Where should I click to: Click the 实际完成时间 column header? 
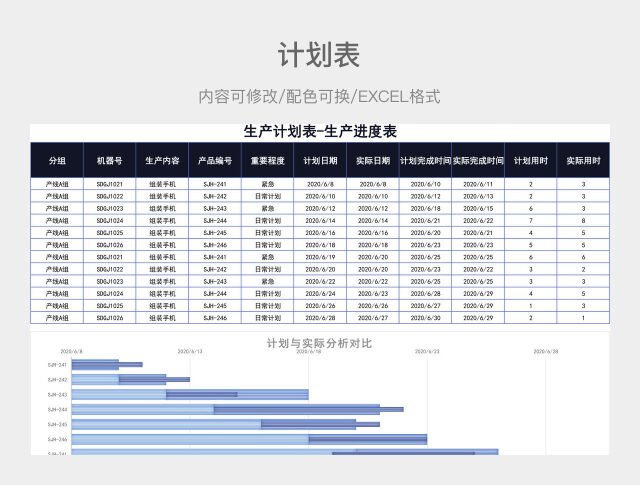[x=479, y=160]
